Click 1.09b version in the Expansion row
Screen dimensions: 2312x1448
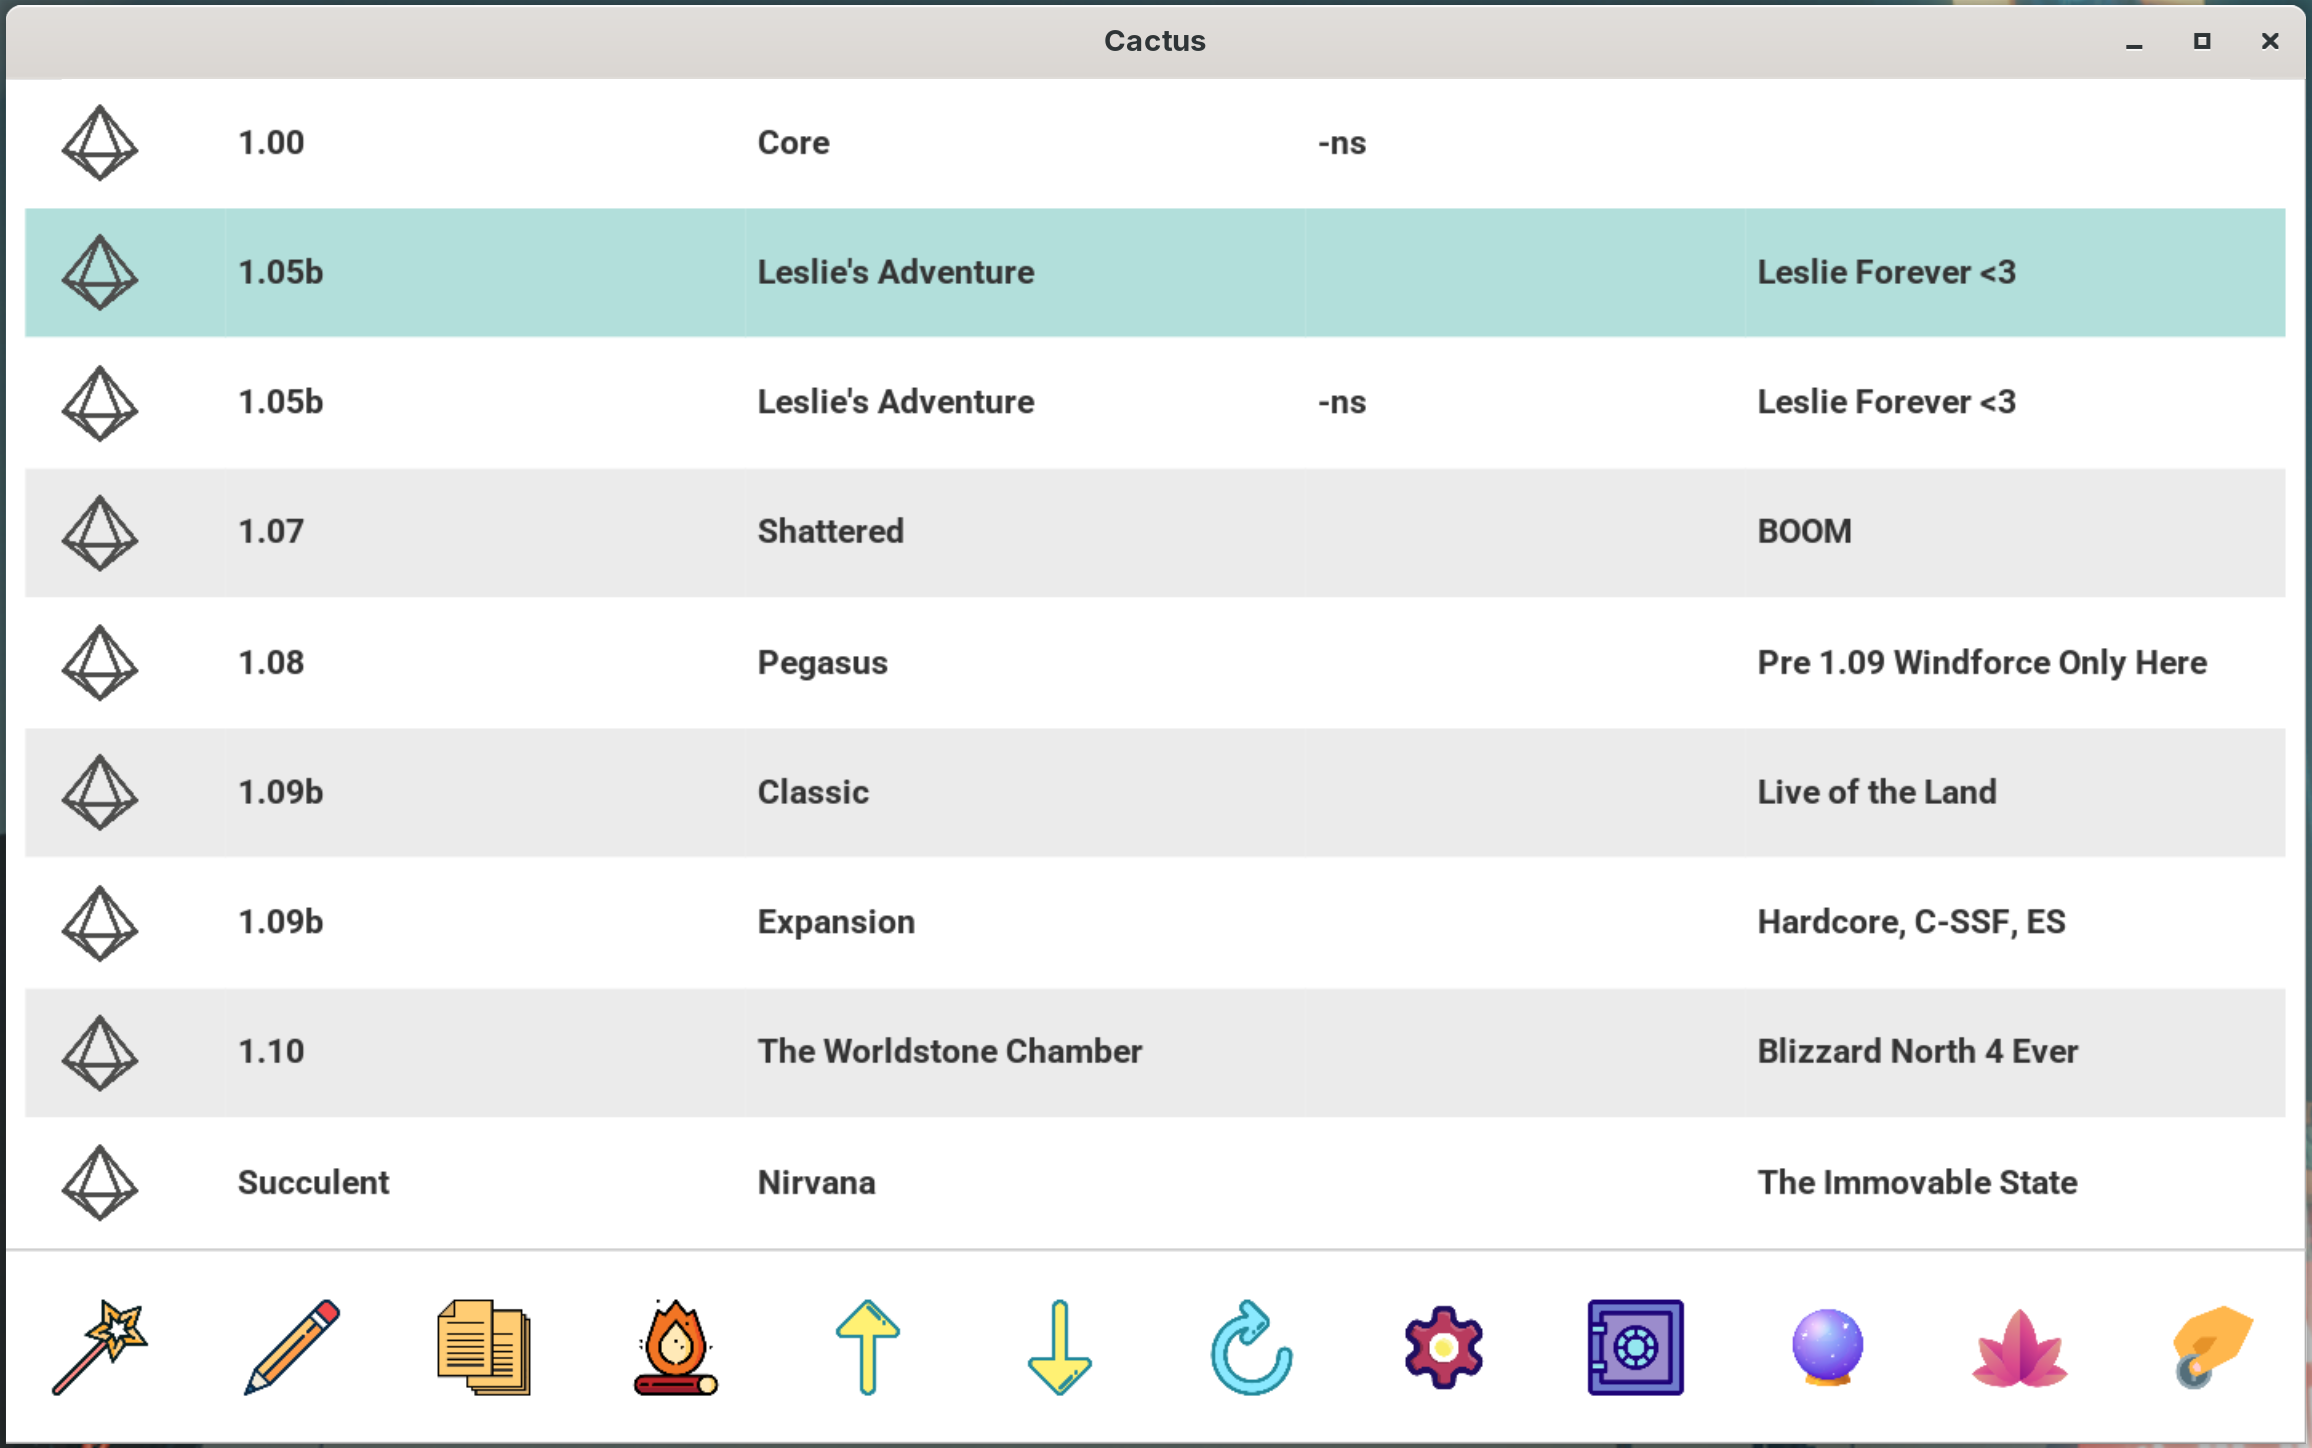click(280, 922)
